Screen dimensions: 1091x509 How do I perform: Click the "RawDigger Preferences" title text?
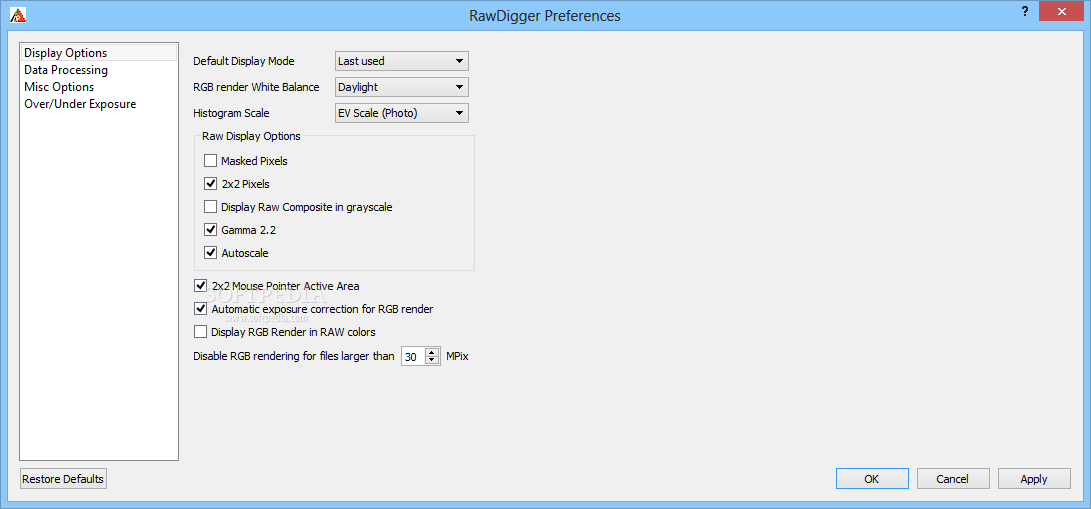point(546,15)
